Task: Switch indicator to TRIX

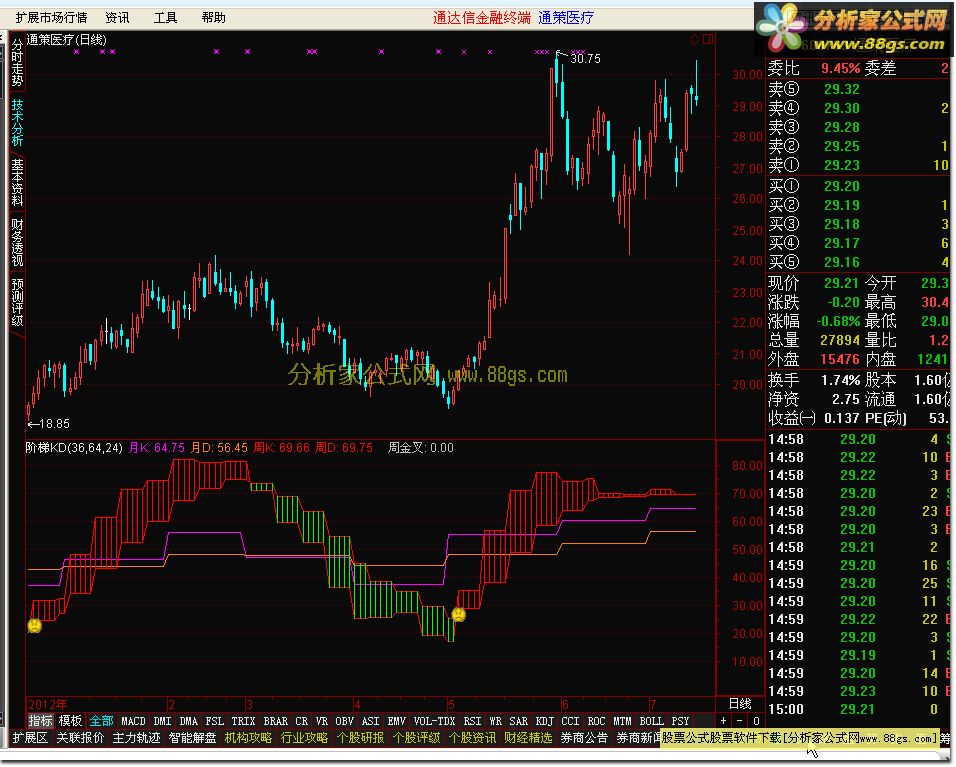Action: click(243, 721)
